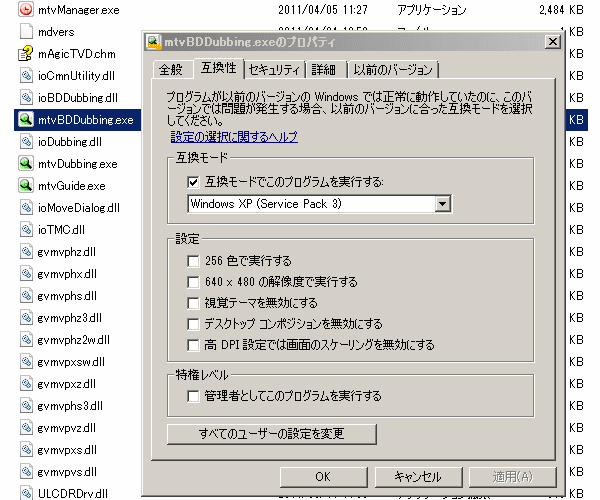Select the mtvDubbing.exe application icon
Screen dimensions: 600x500
click(26, 163)
